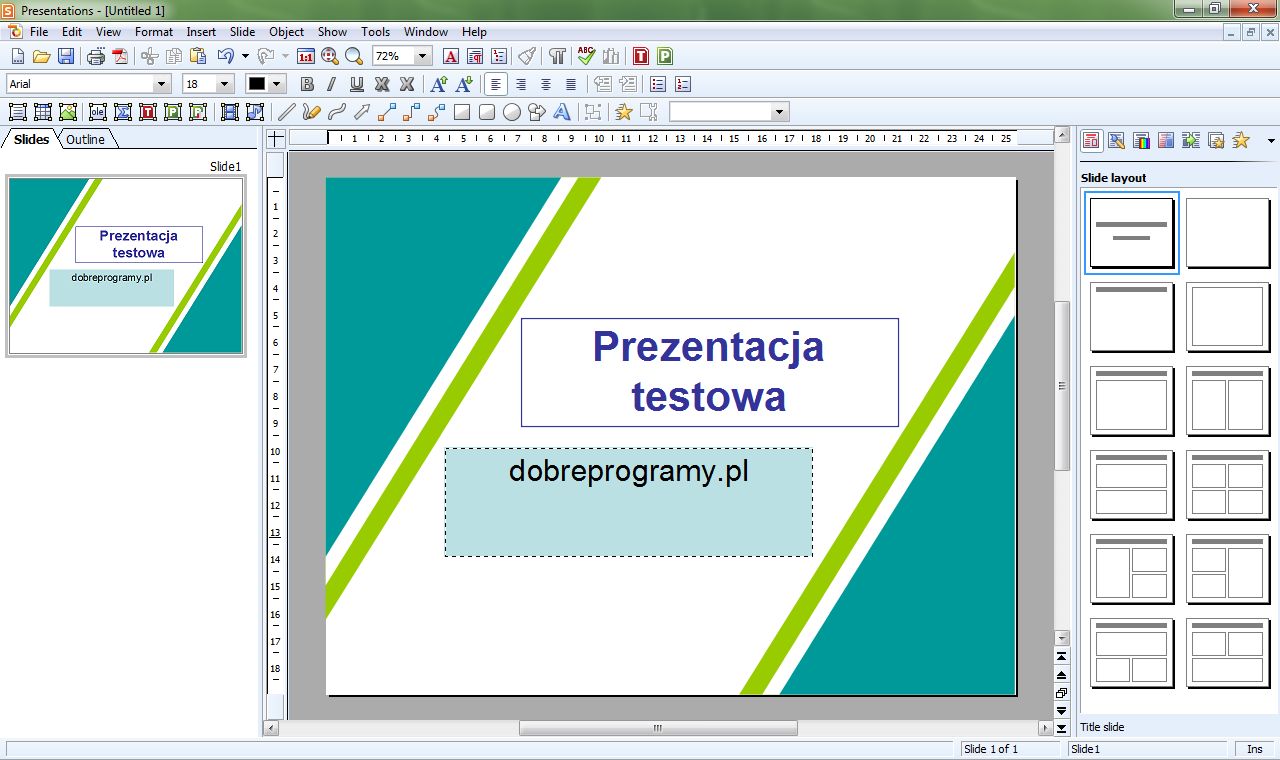Open character formatting (red A icon)
The height and width of the screenshot is (760, 1280).
coord(450,56)
